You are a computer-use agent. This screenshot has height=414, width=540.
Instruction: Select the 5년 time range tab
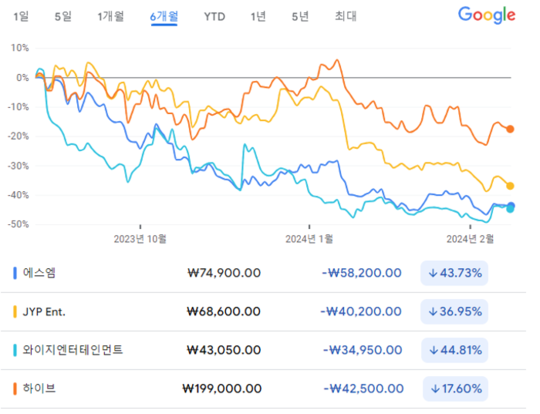pos(300,16)
